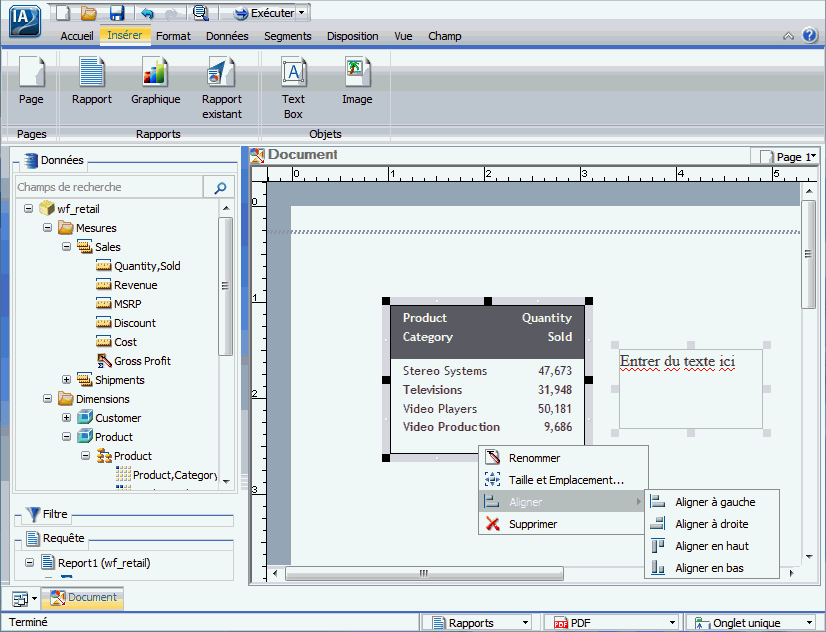Open the Données ribbon tab
This screenshot has width=826, height=632.
(x=227, y=36)
